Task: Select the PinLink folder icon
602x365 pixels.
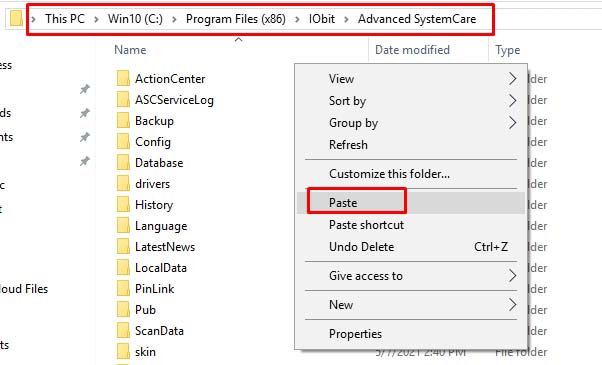Action: pos(123,289)
